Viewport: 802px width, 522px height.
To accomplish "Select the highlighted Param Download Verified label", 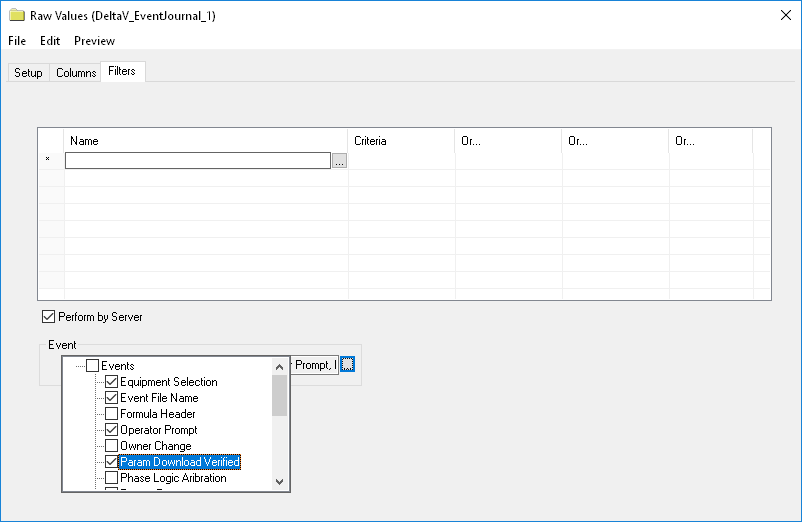I will point(180,462).
